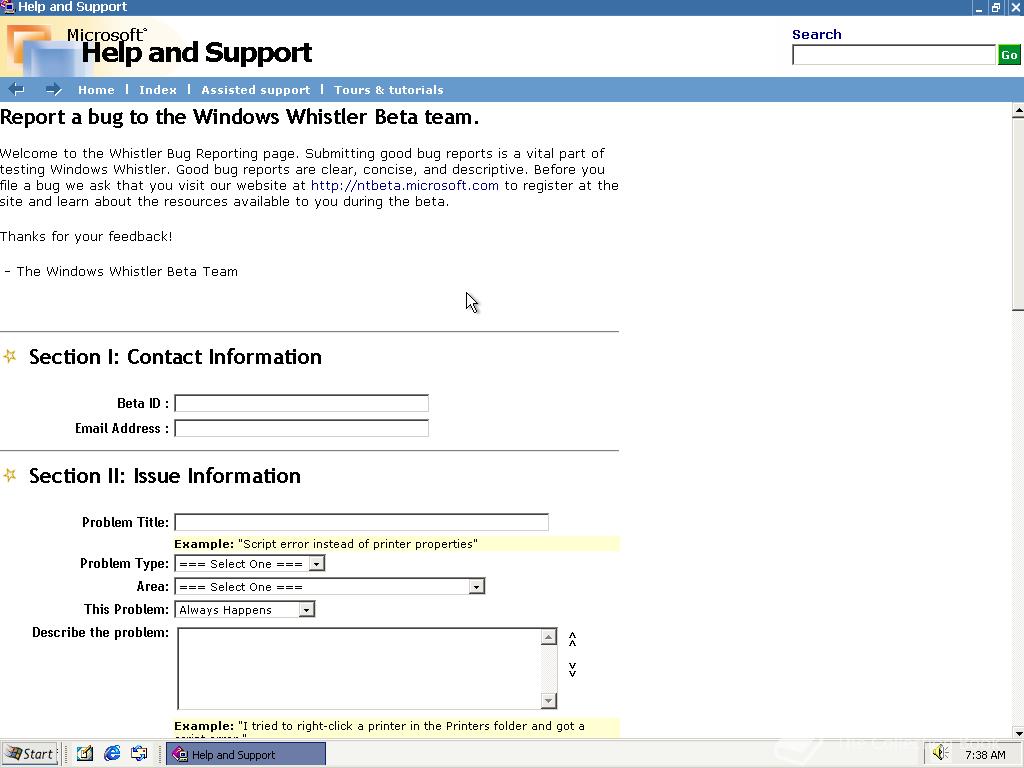Click the shrink text area down-arrows icon
The width and height of the screenshot is (1024, 768).
point(572,669)
